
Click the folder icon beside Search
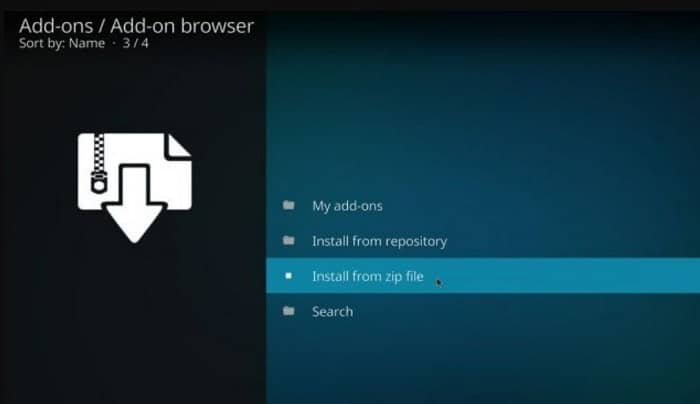288,311
